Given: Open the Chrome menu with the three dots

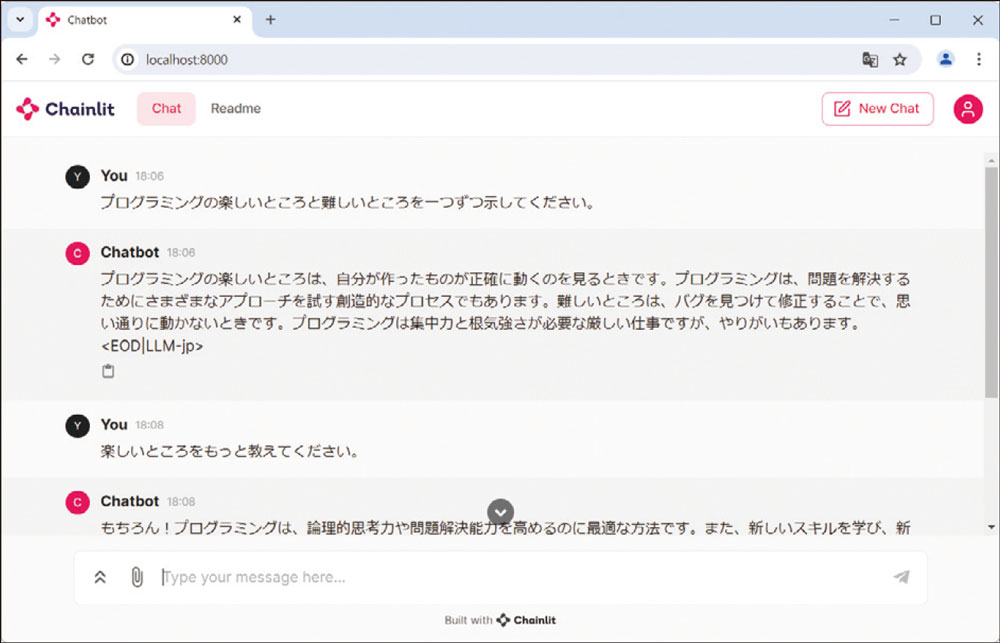Looking at the screenshot, I should pyautogui.click(x=977, y=59).
